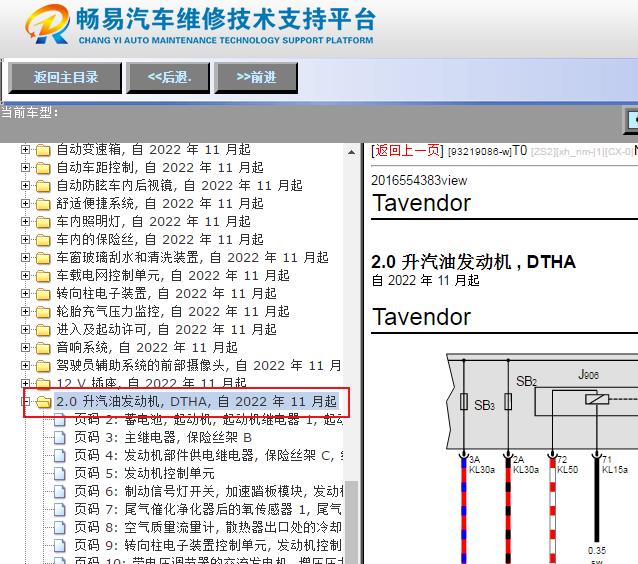The width and height of the screenshot is (638, 564).
Task: Open 页码 8: 空气质量流量计 page
Action: (x=208, y=528)
